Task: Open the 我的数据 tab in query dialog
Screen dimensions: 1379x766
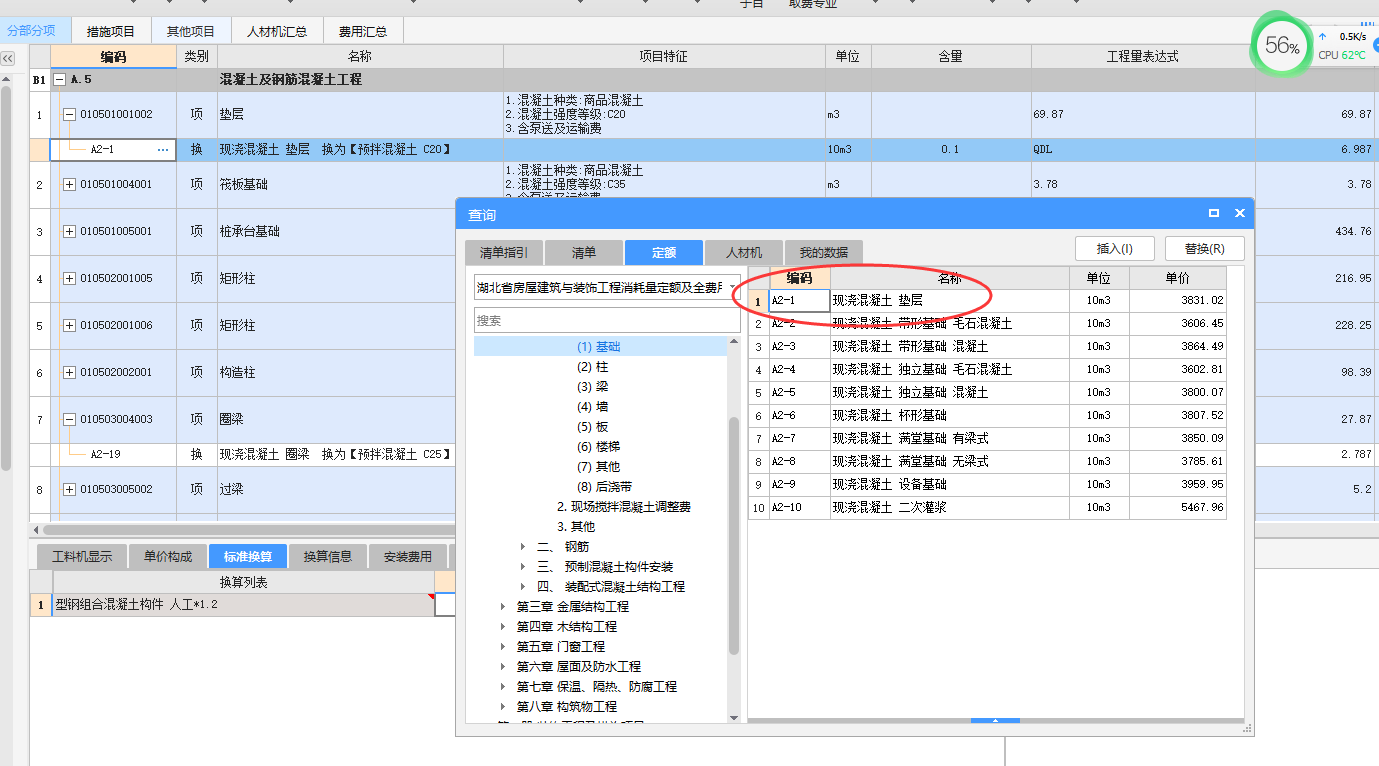Action: tap(823, 252)
